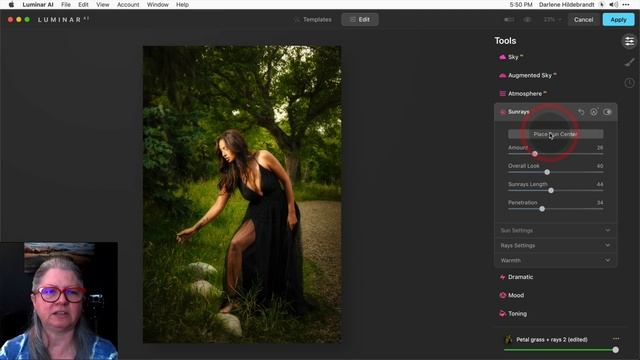Screen dimensions: 640x360
Task: Open the Account menu
Action: click(128, 4)
